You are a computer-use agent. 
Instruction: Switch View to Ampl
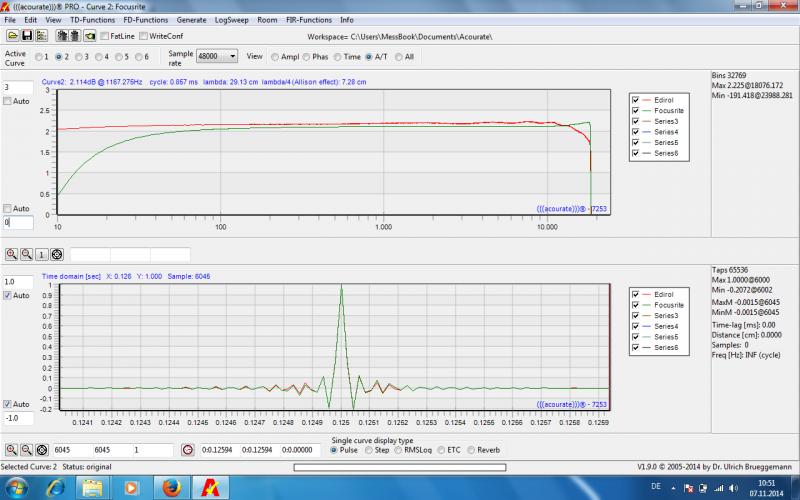[275, 57]
